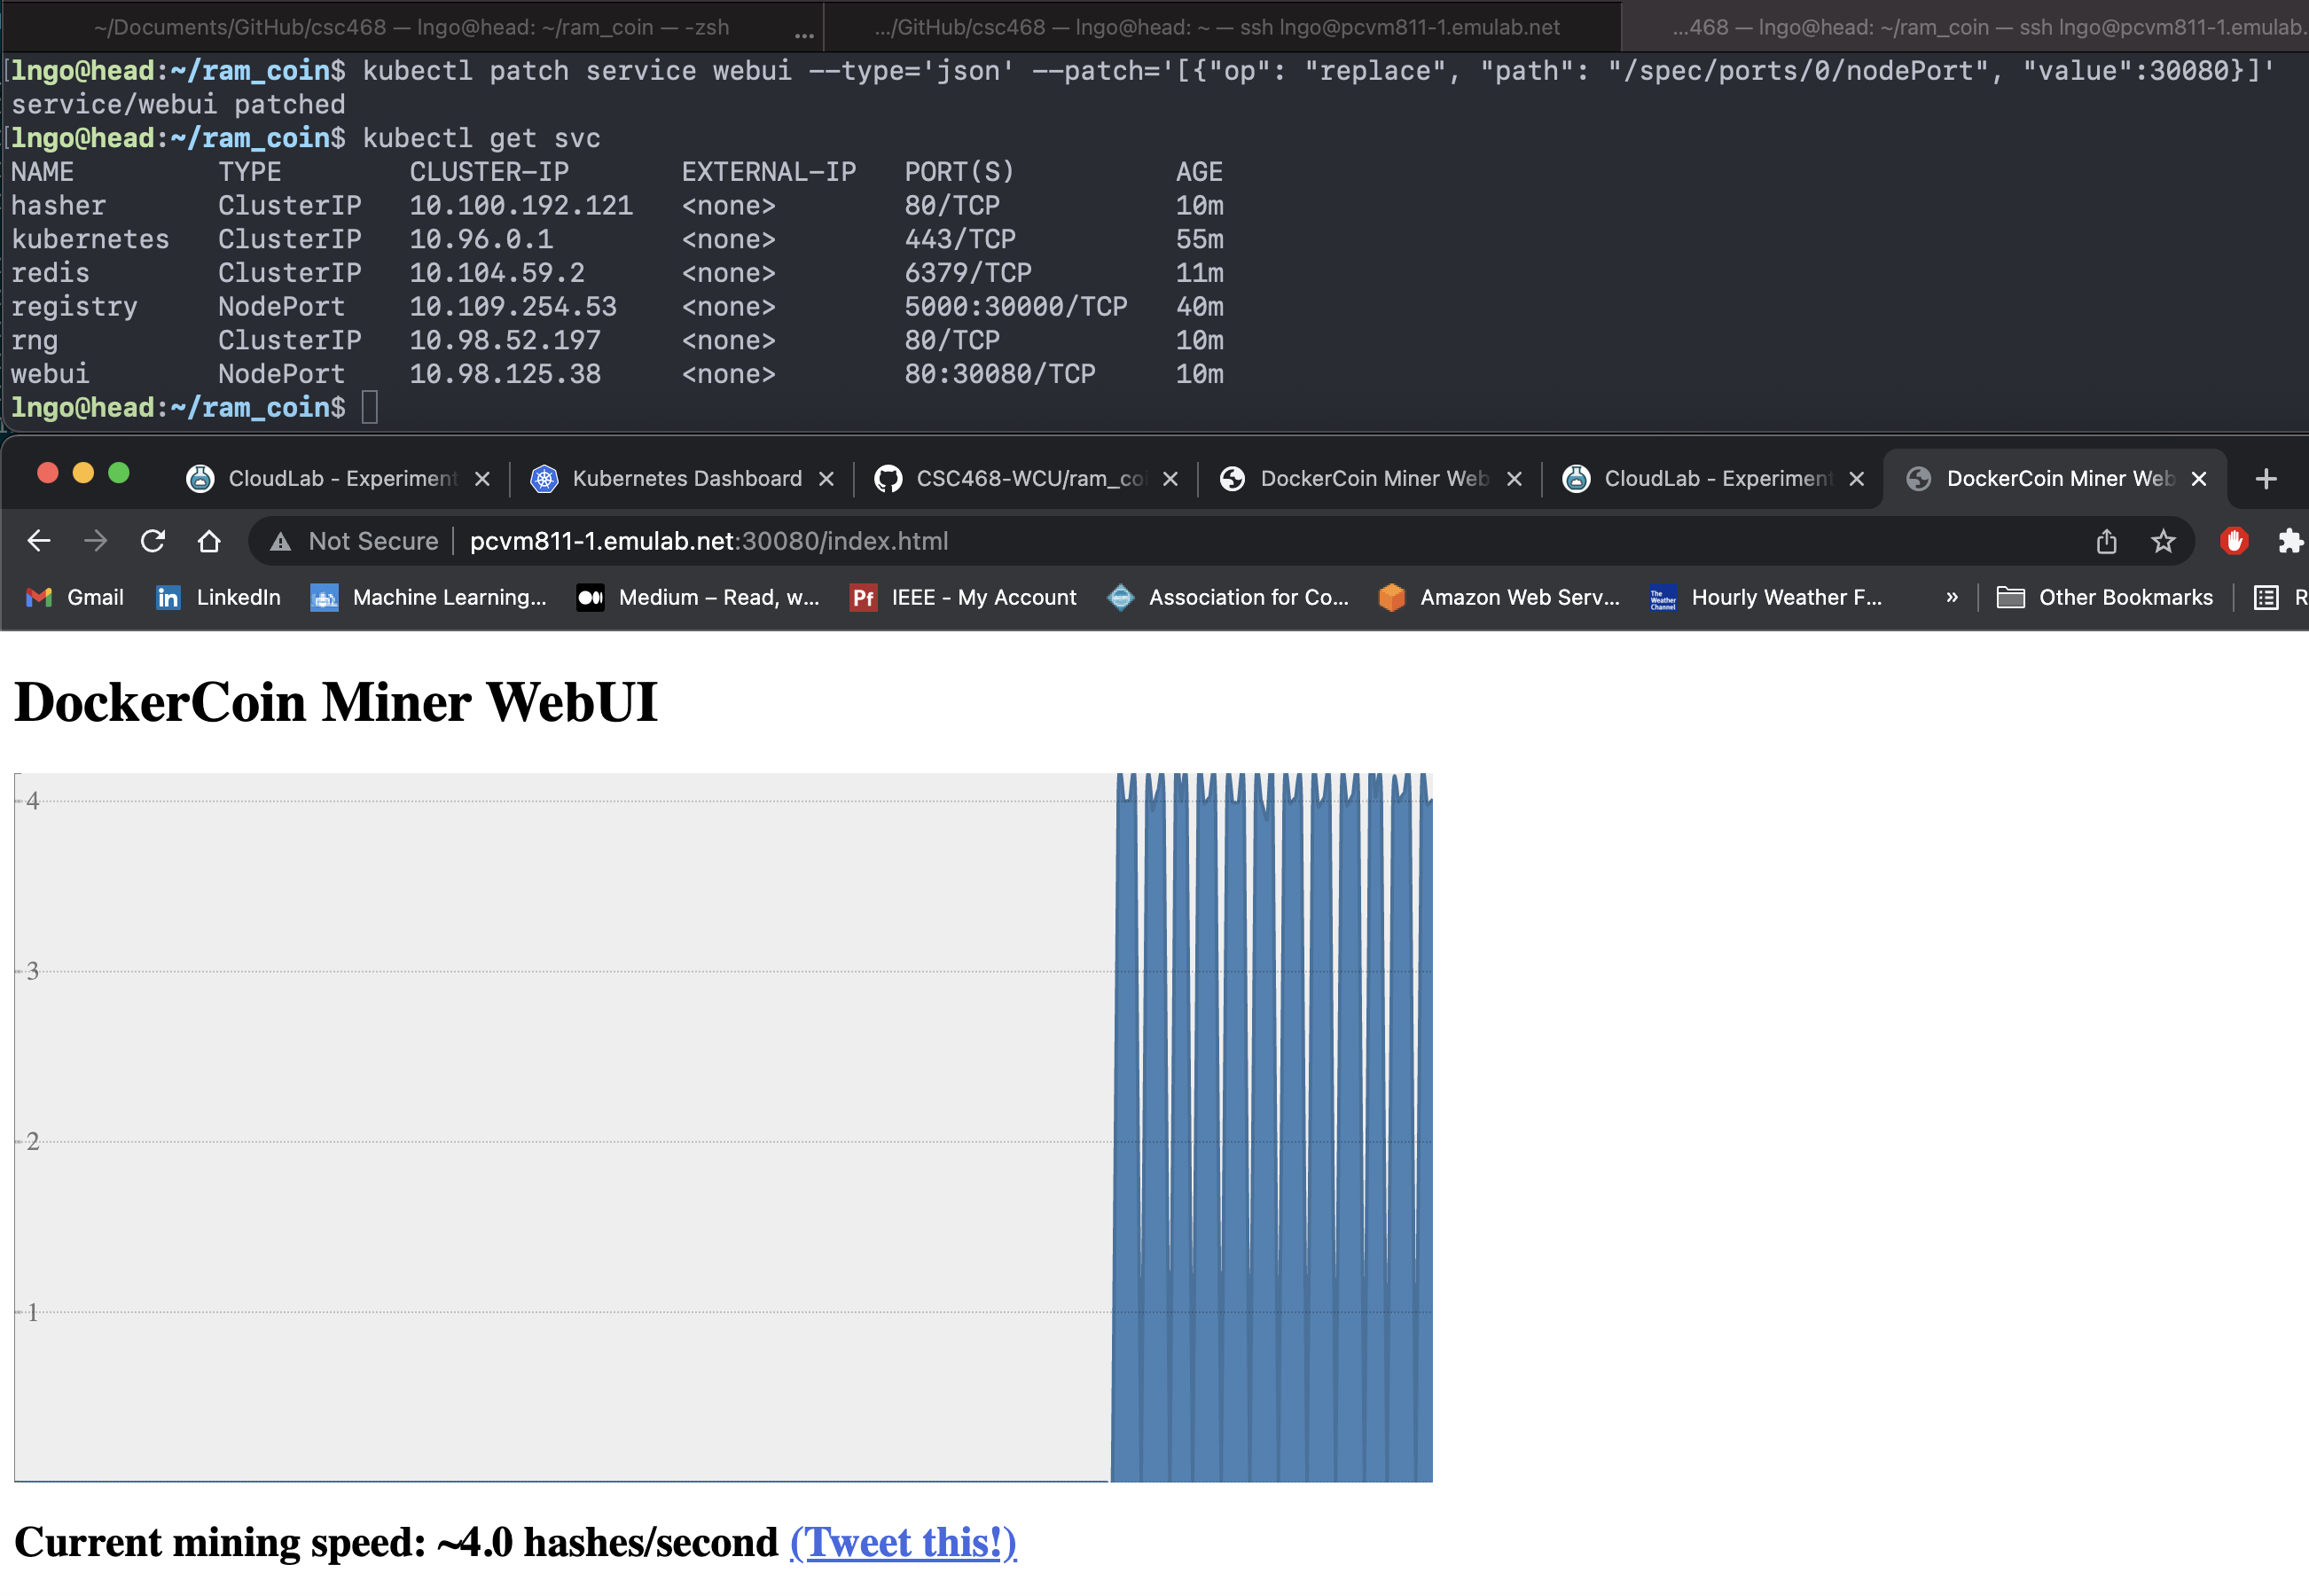This screenshot has width=2309, height=1596.
Task: Open the Other Bookmarks folder
Action: 2104,597
